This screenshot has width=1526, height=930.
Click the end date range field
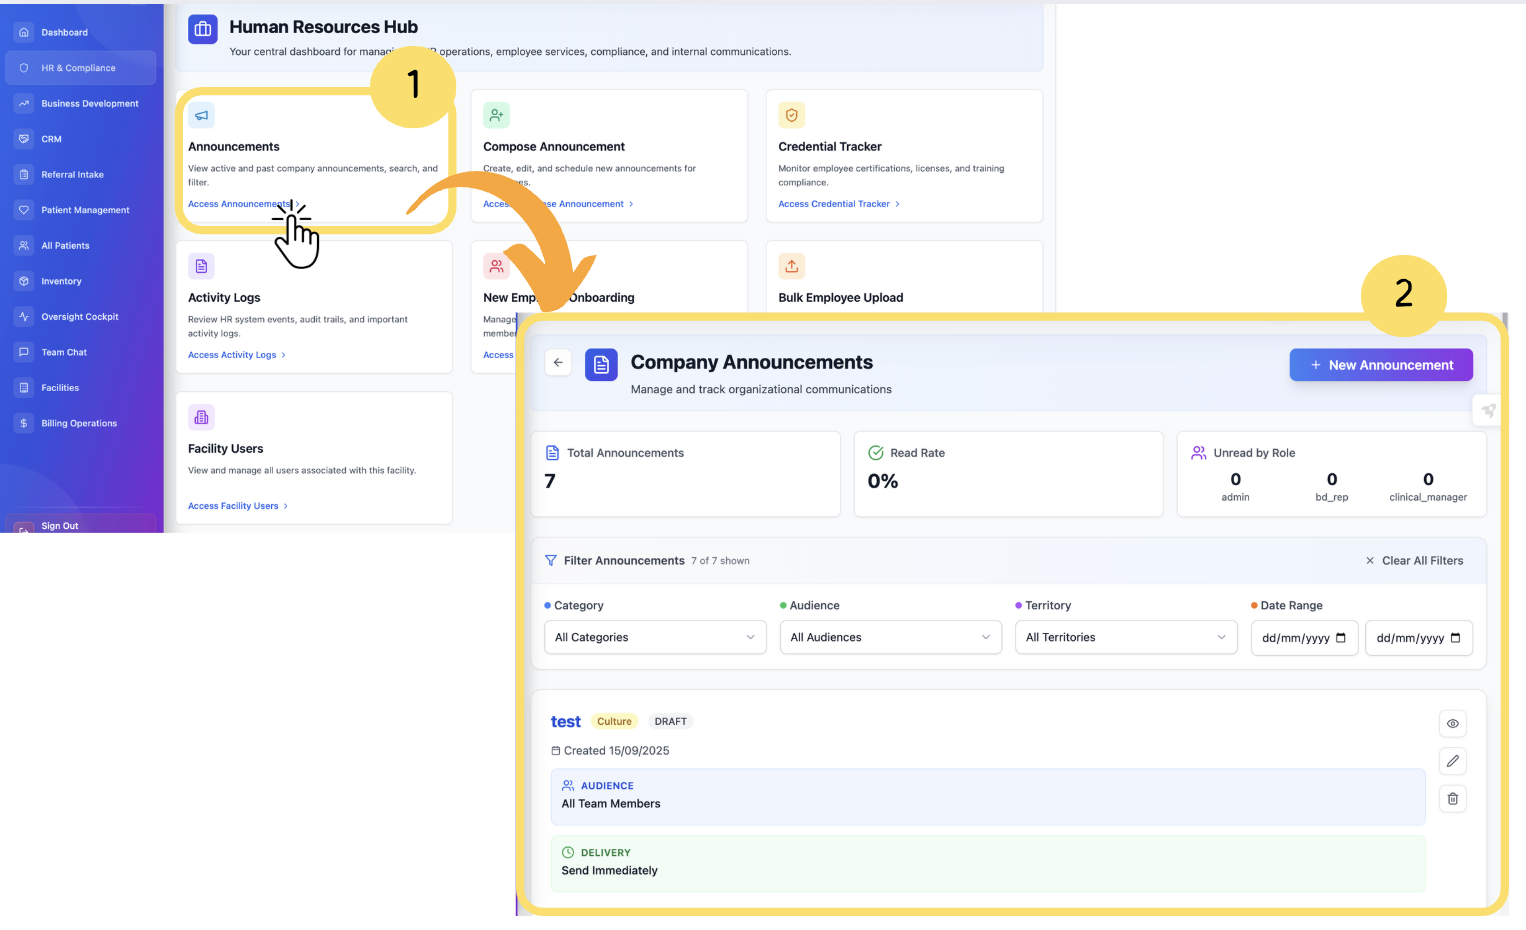pyautogui.click(x=1417, y=638)
